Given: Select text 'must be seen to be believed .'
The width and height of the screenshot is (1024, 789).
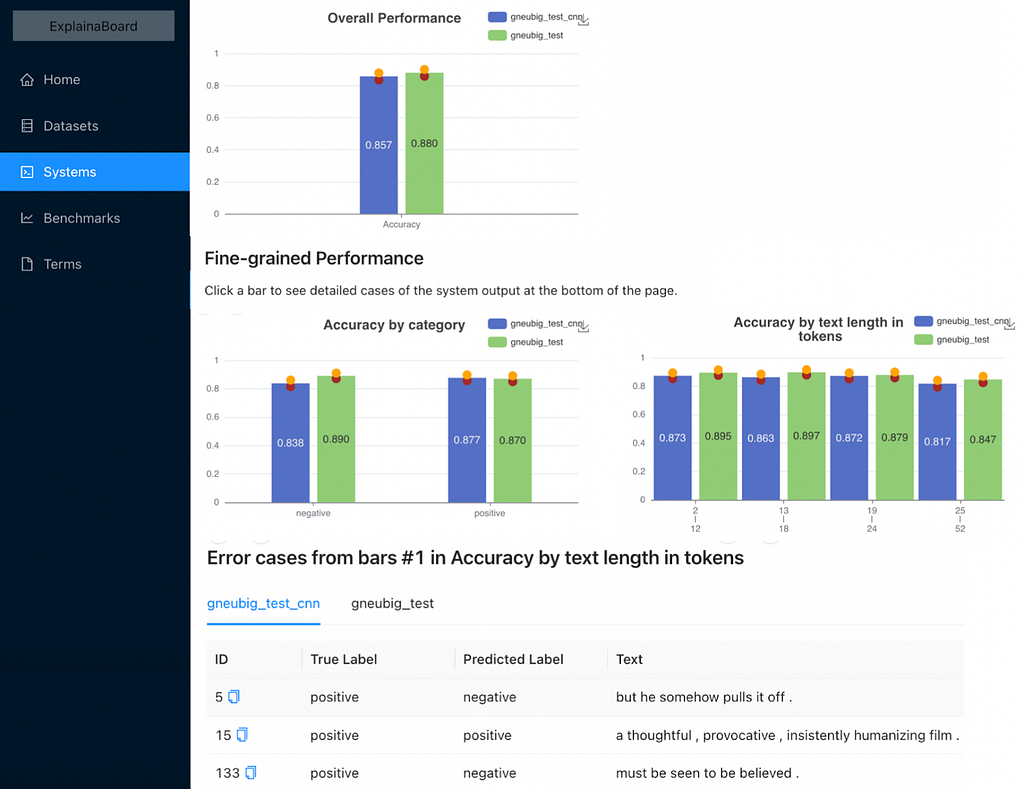Looking at the screenshot, I should (707, 773).
